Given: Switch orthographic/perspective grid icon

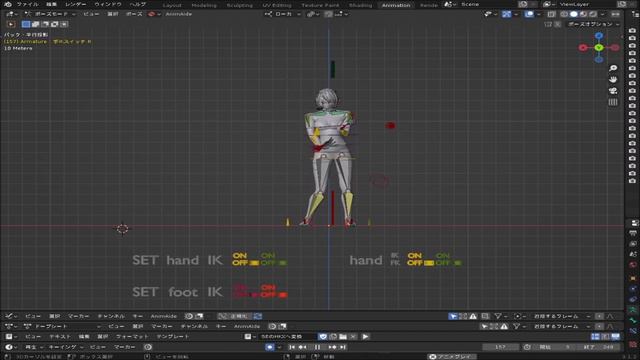Looking at the screenshot, I should [613, 102].
